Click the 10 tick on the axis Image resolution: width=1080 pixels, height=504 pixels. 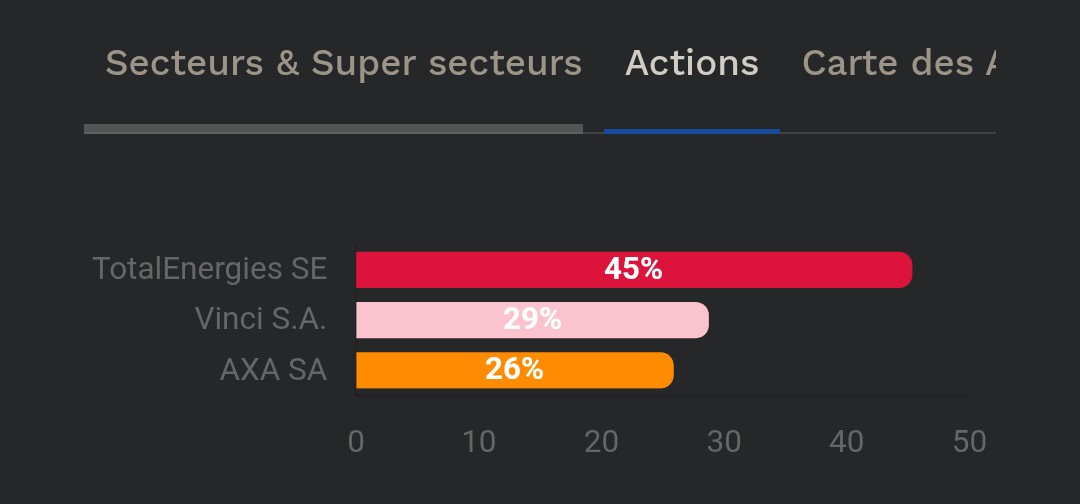(479, 442)
